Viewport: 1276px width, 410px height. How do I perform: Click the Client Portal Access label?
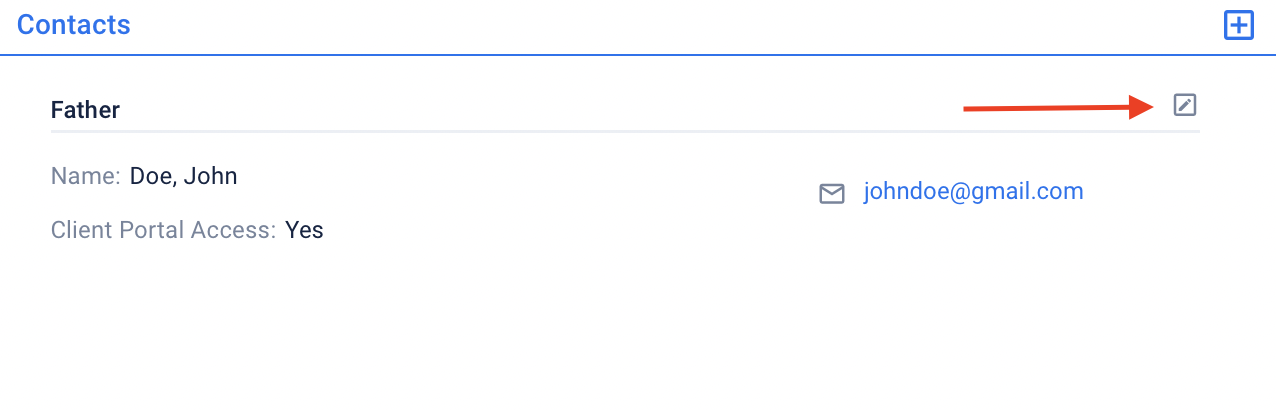coord(163,230)
